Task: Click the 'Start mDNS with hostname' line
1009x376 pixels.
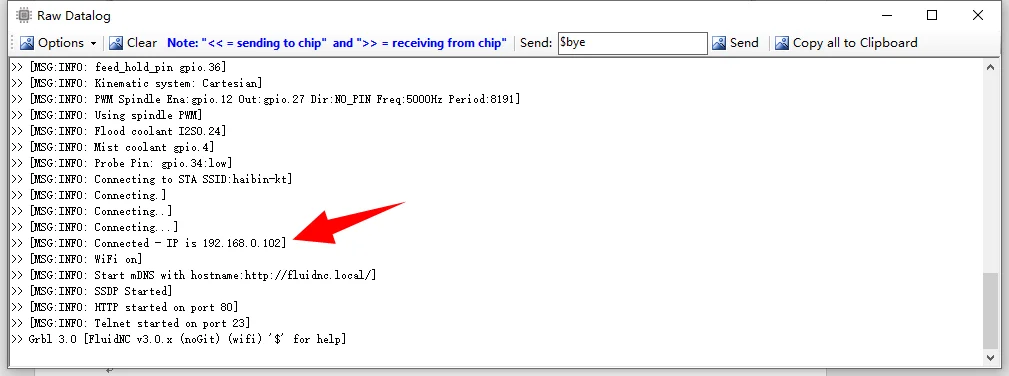Action: pos(194,275)
